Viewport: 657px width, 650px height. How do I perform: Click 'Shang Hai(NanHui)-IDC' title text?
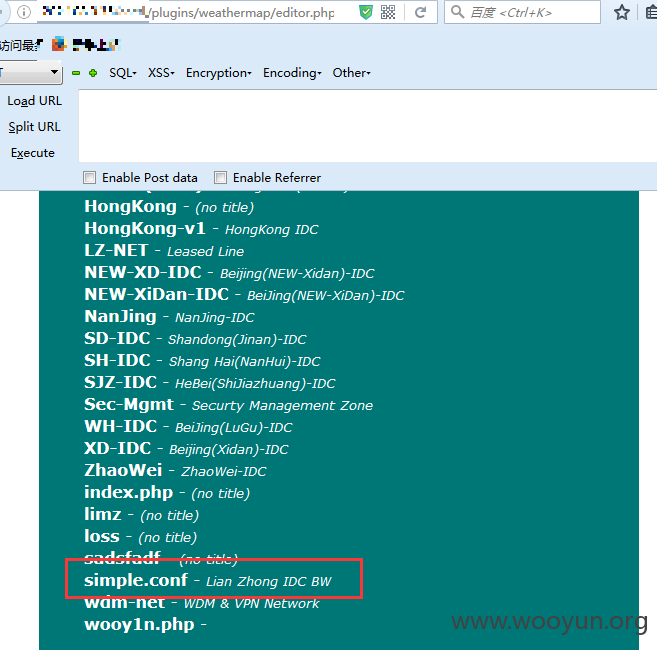[245, 362]
